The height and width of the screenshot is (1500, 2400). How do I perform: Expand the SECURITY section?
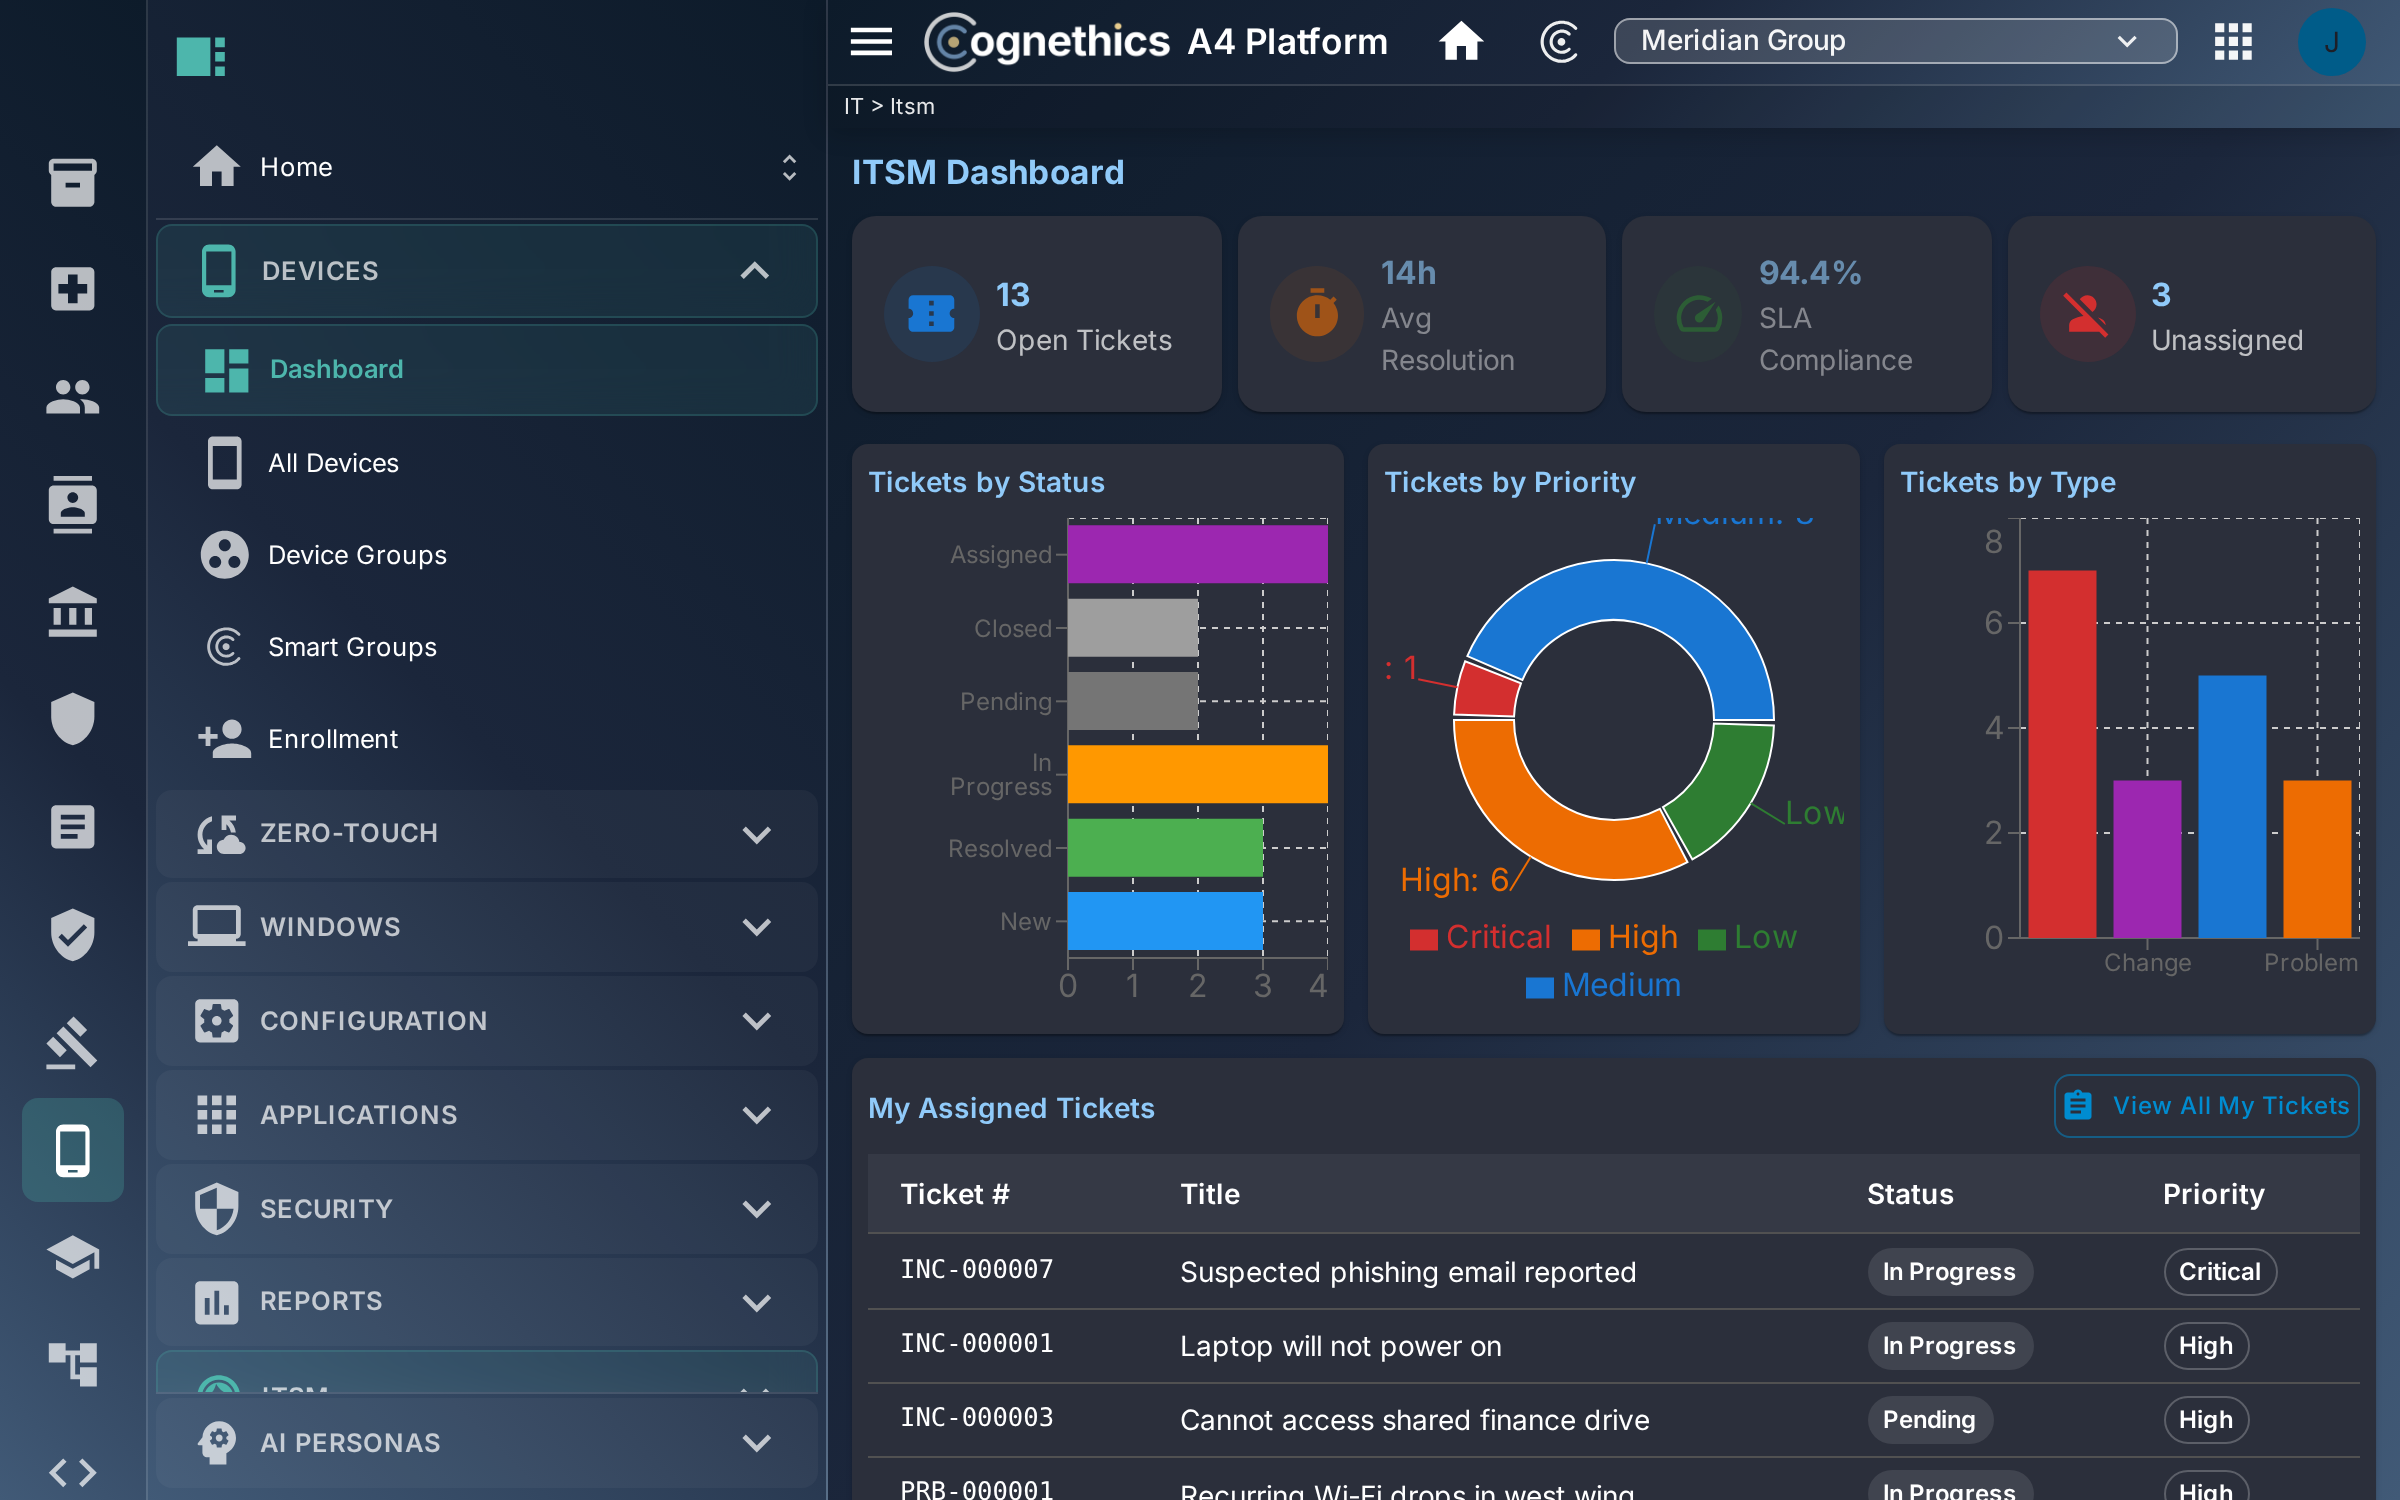click(487, 1208)
